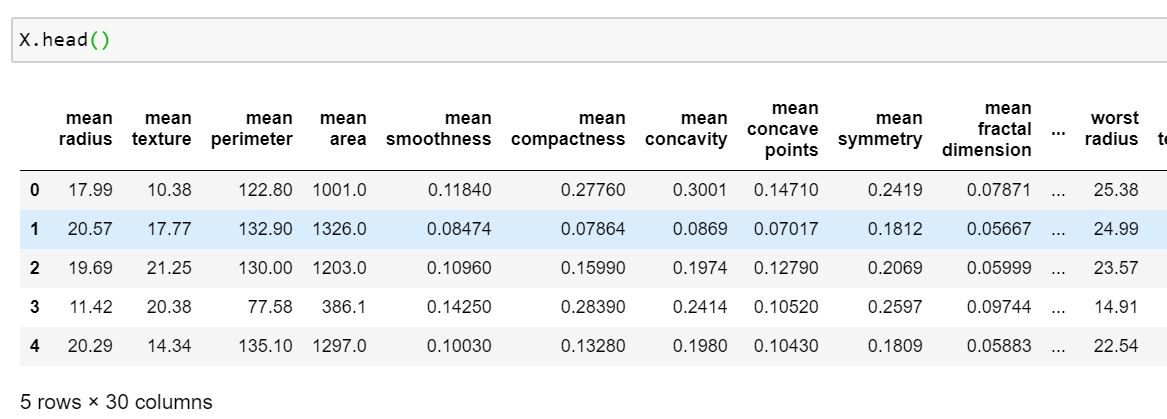Click row index 3 label
The width and height of the screenshot is (1167, 419).
click(x=34, y=307)
